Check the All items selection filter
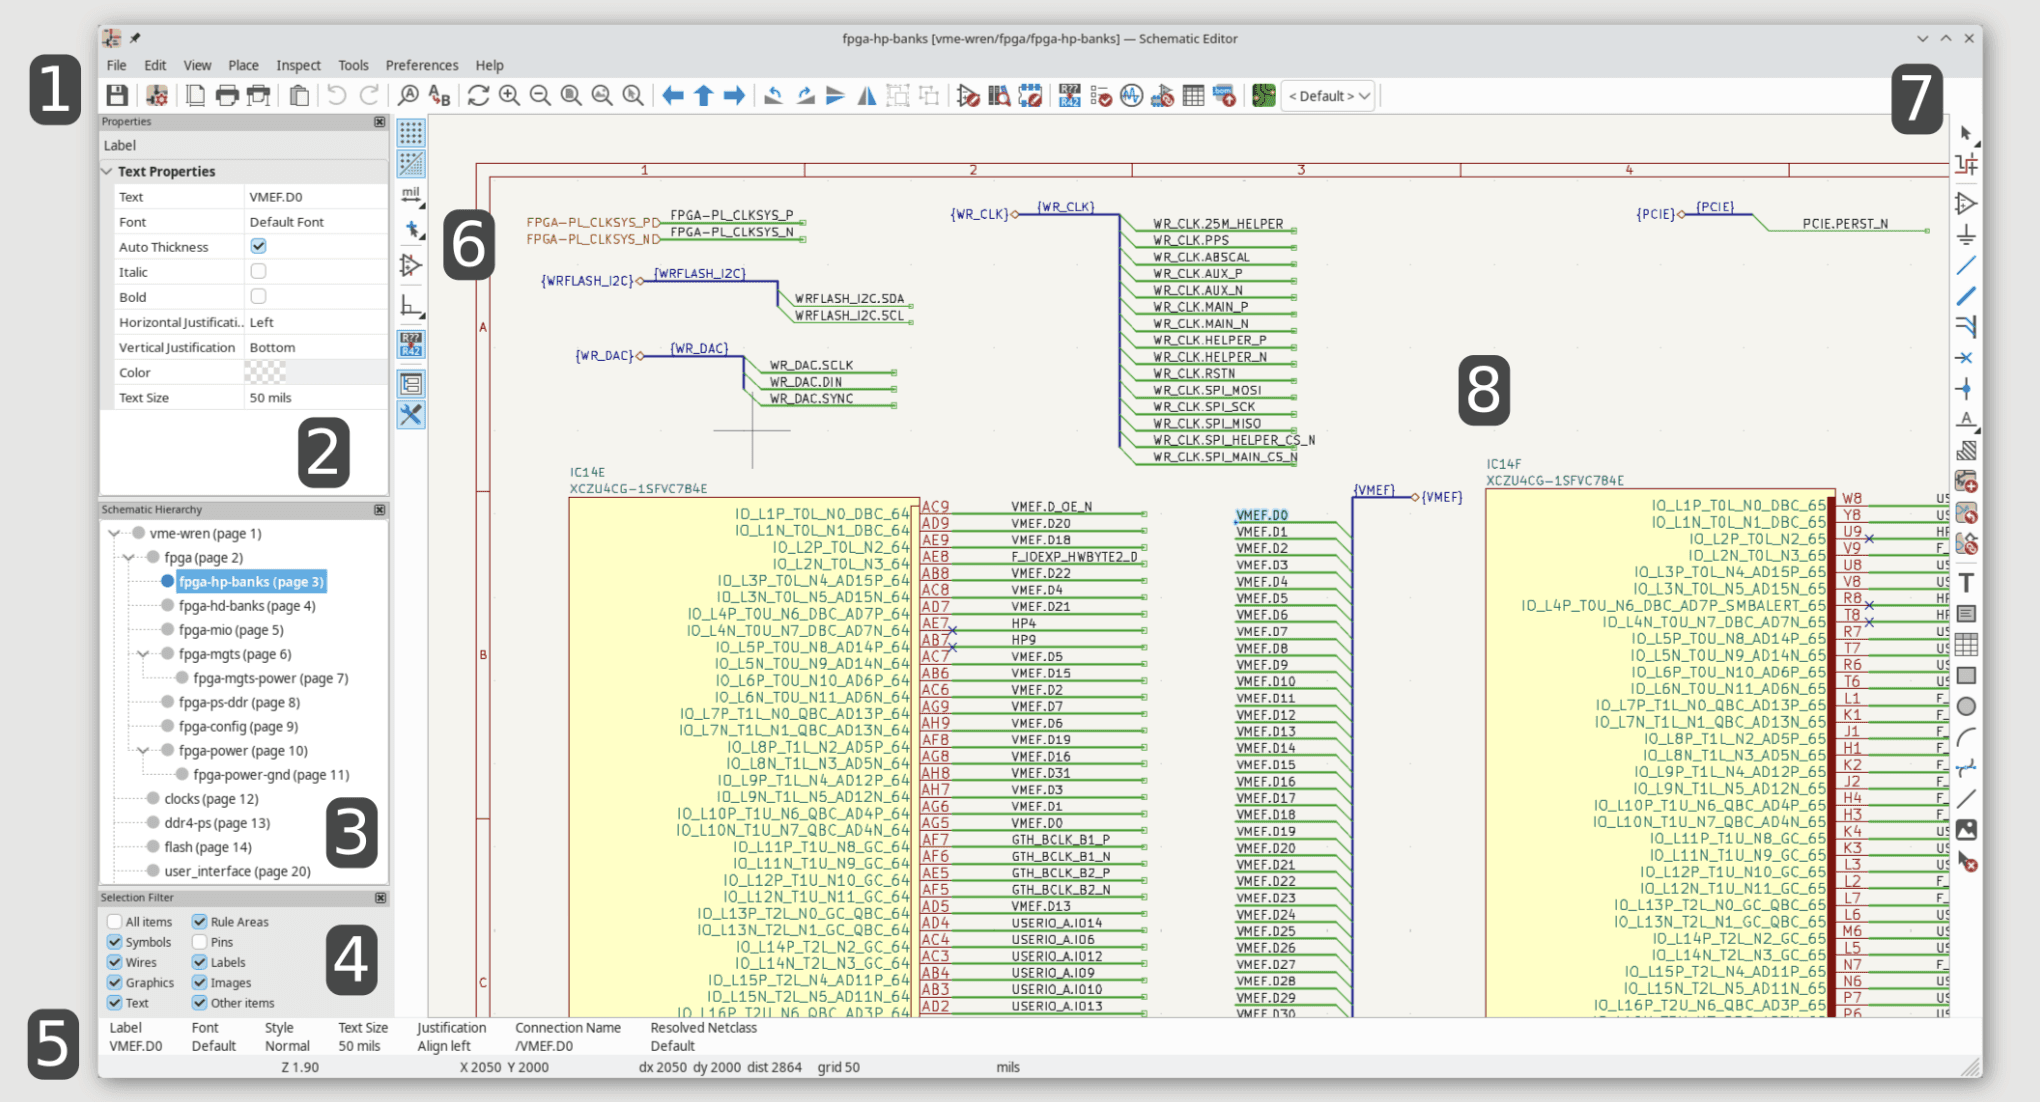This screenshot has width=2040, height=1102. [x=114, y=922]
